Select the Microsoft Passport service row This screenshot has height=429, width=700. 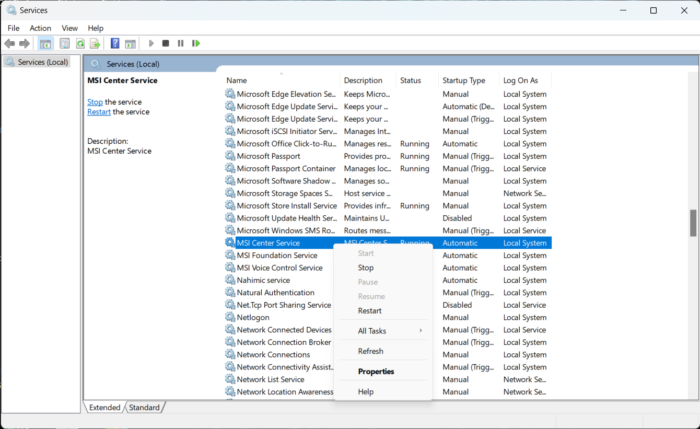388,156
